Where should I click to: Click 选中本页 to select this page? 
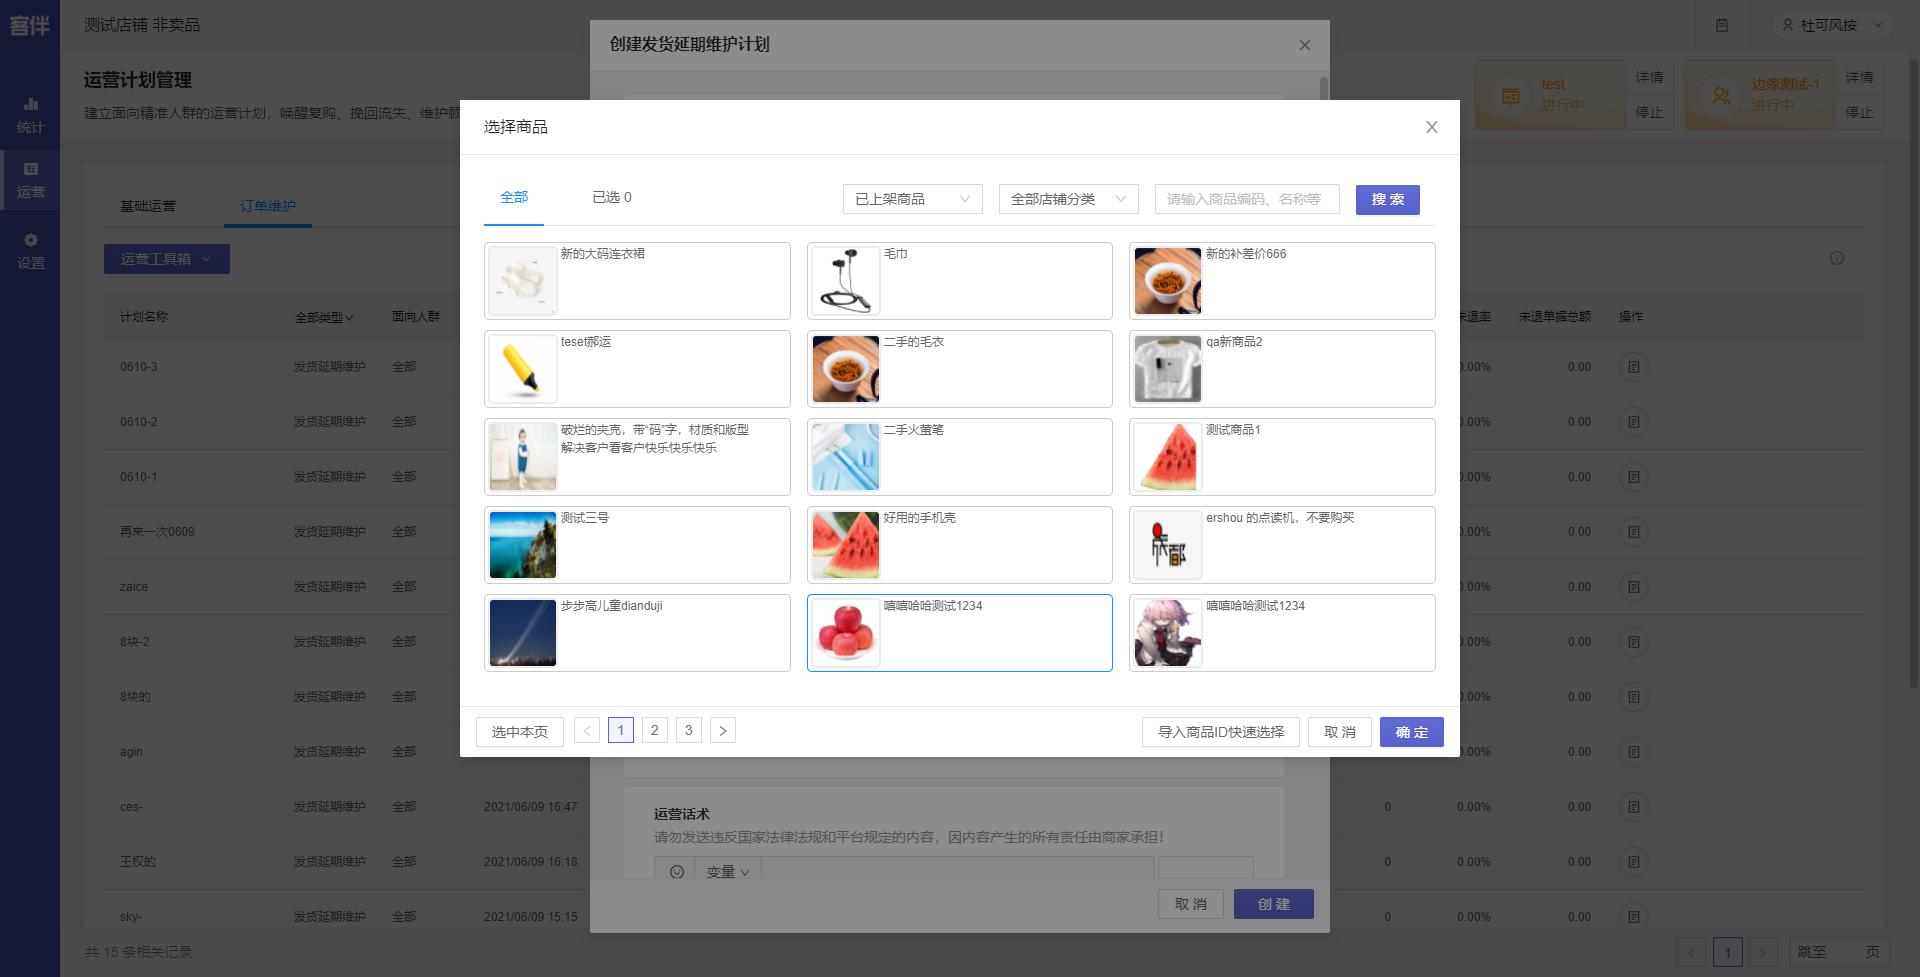(519, 732)
